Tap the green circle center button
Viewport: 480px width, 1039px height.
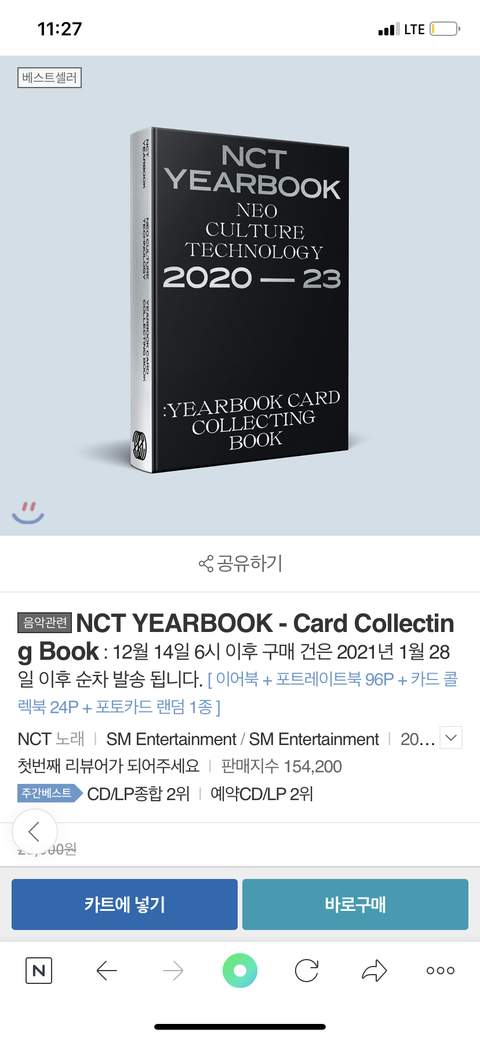point(240,971)
